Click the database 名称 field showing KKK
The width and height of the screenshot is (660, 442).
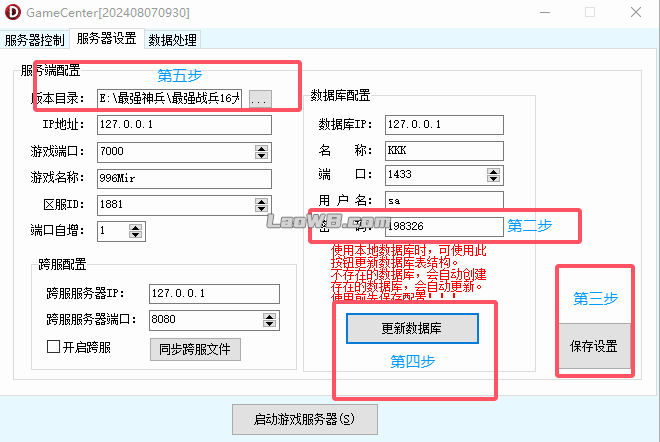point(444,151)
